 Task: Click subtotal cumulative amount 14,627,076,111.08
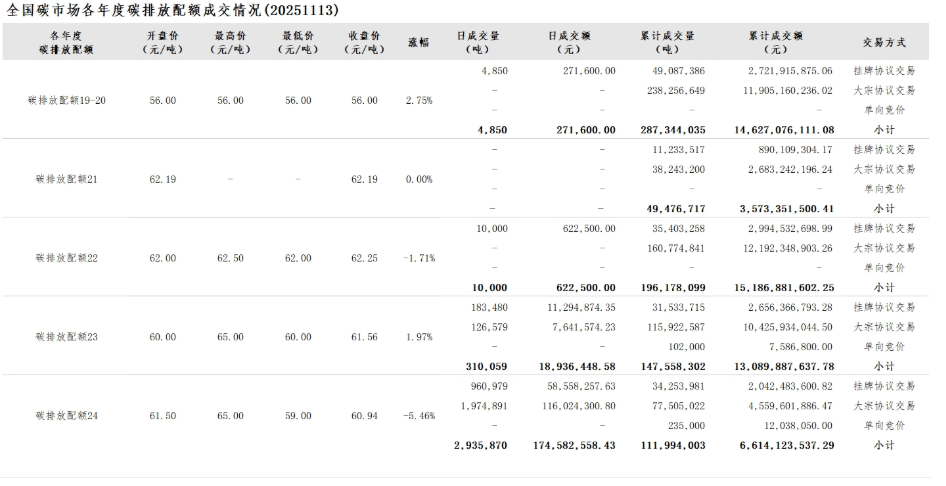click(x=776, y=130)
